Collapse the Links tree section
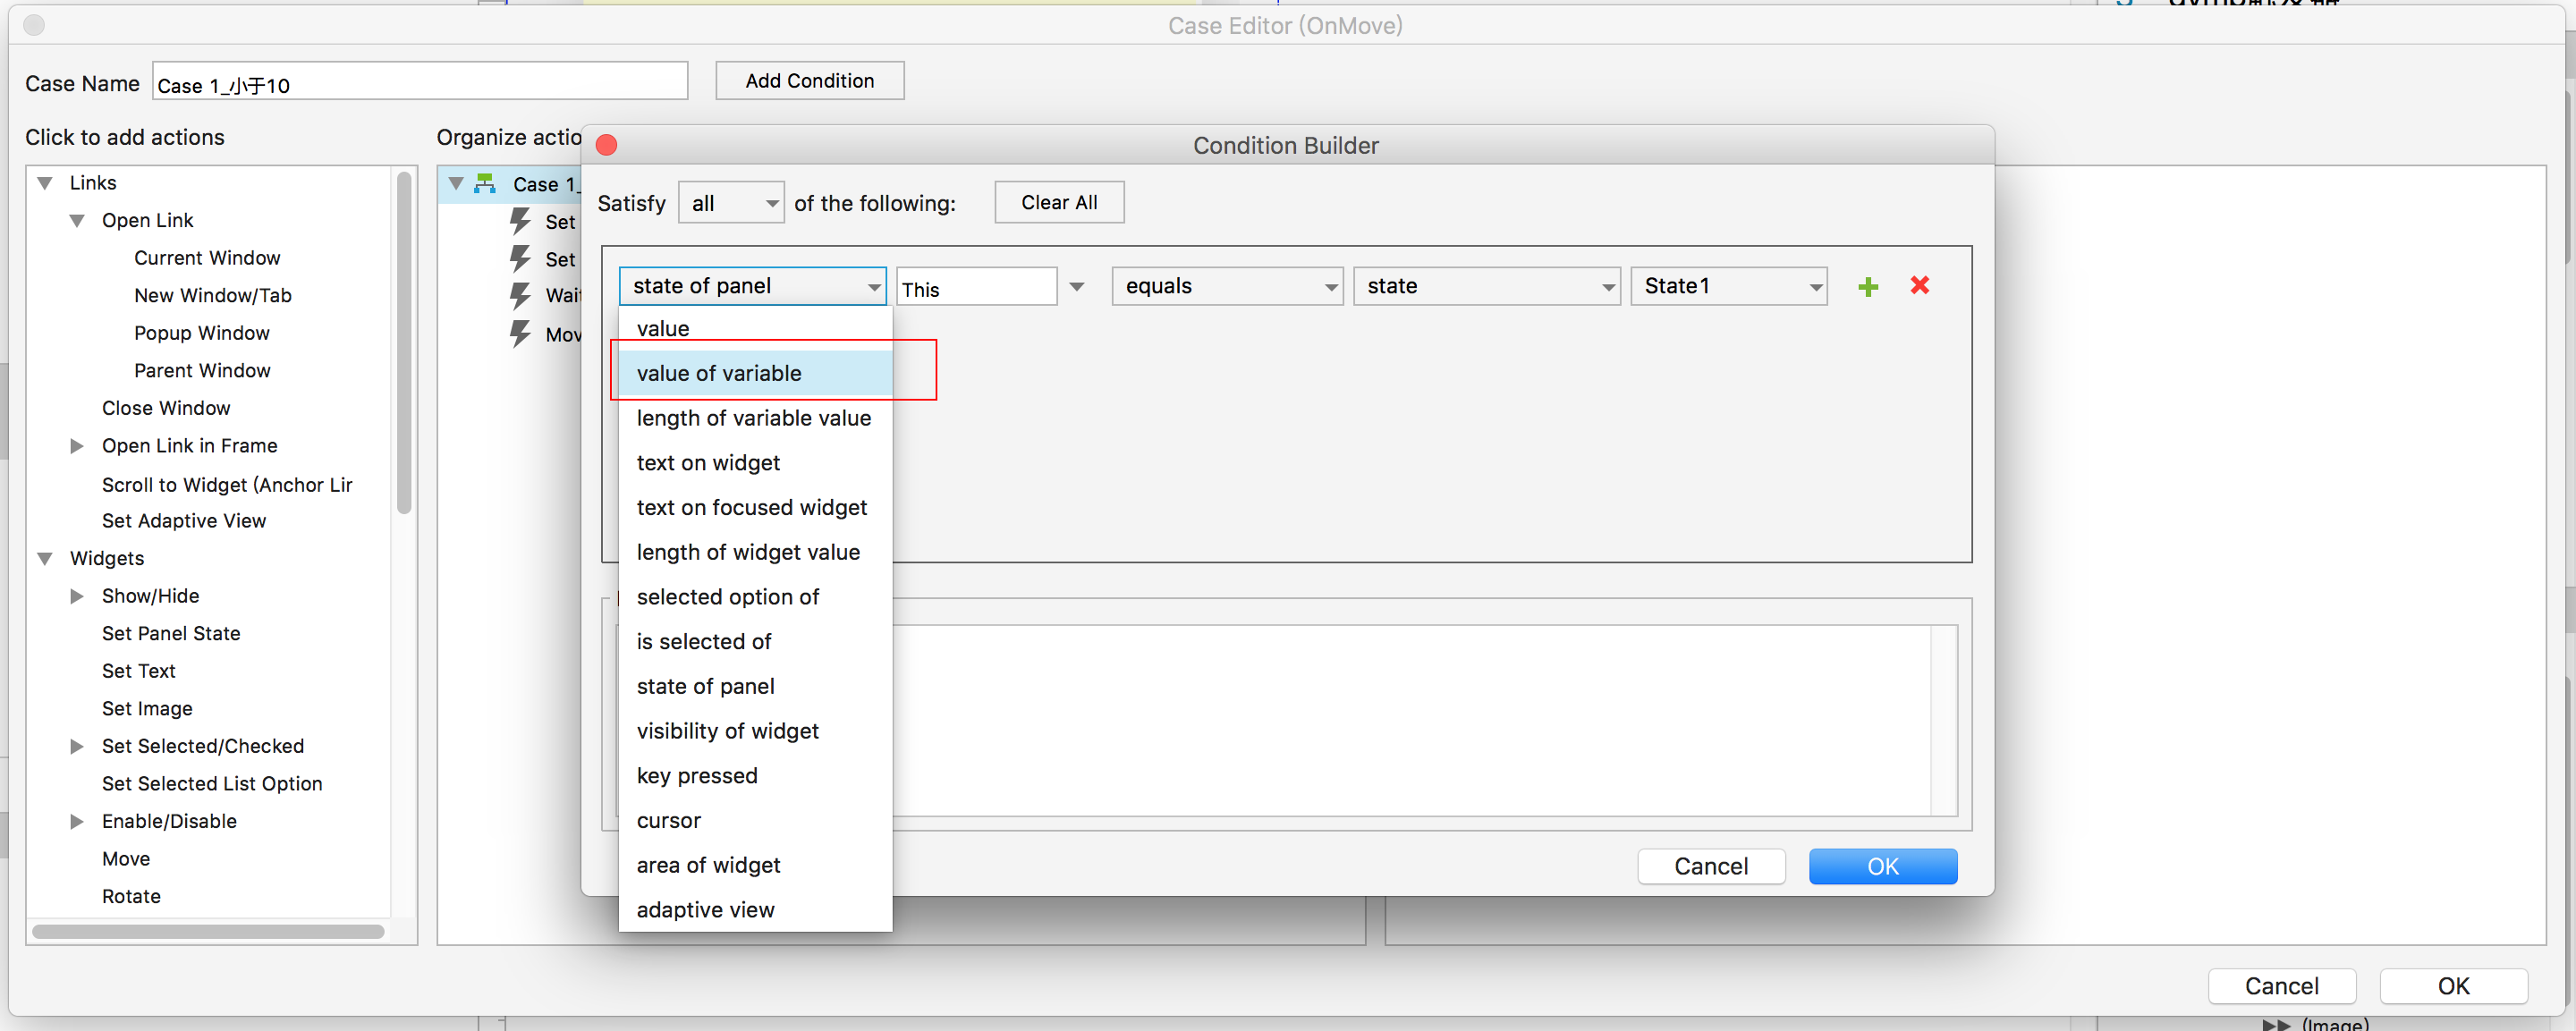 45,183
